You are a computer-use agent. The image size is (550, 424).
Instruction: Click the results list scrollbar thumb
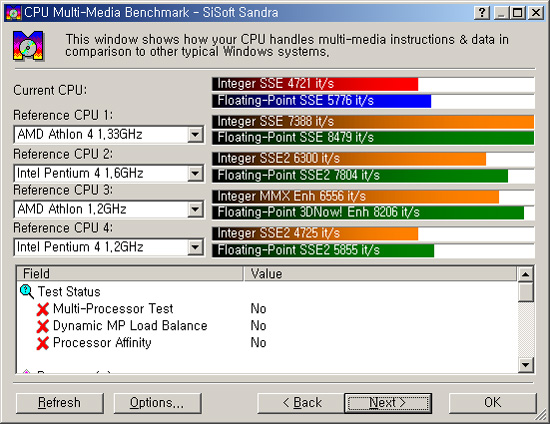tap(525, 292)
